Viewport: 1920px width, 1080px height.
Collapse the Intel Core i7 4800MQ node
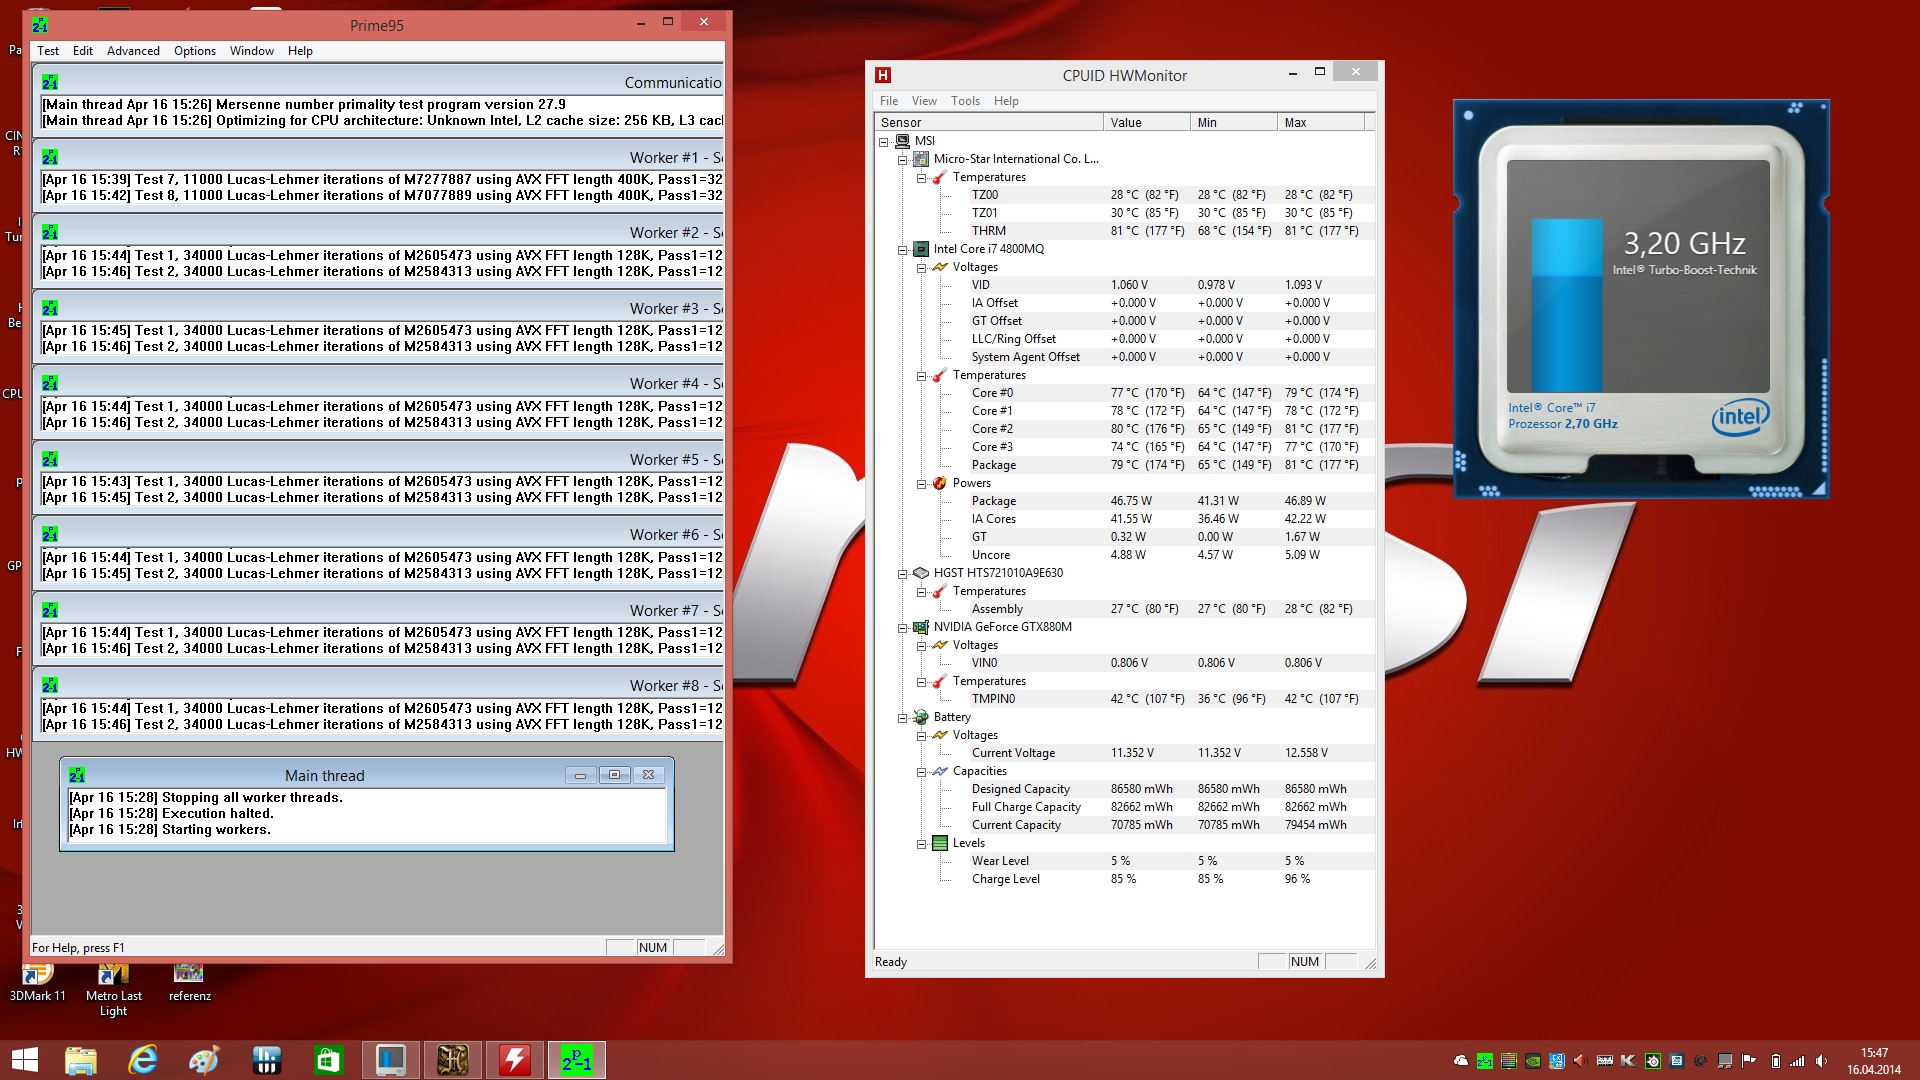point(902,250)
